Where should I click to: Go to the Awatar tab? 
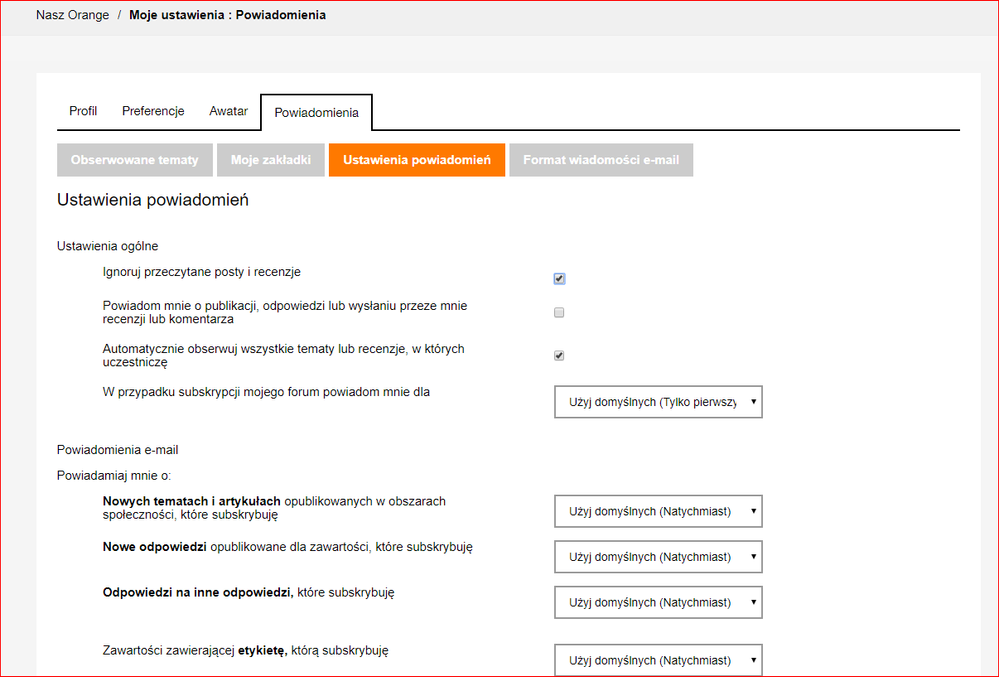tap(228, 111)
